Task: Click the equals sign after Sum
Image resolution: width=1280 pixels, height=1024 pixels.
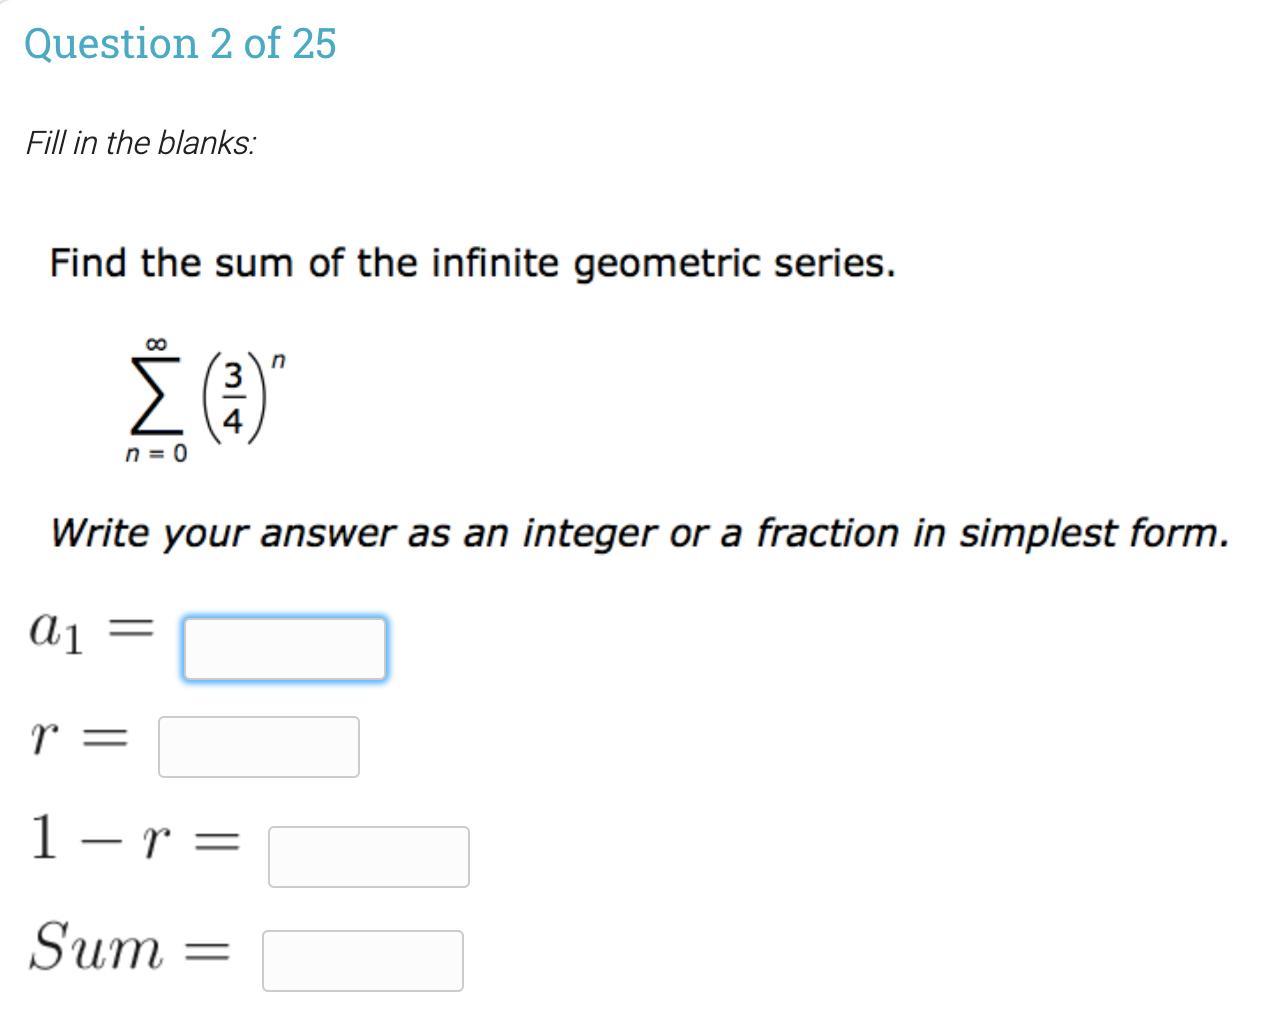Action: pyautogui.click(x=208, y=952)
